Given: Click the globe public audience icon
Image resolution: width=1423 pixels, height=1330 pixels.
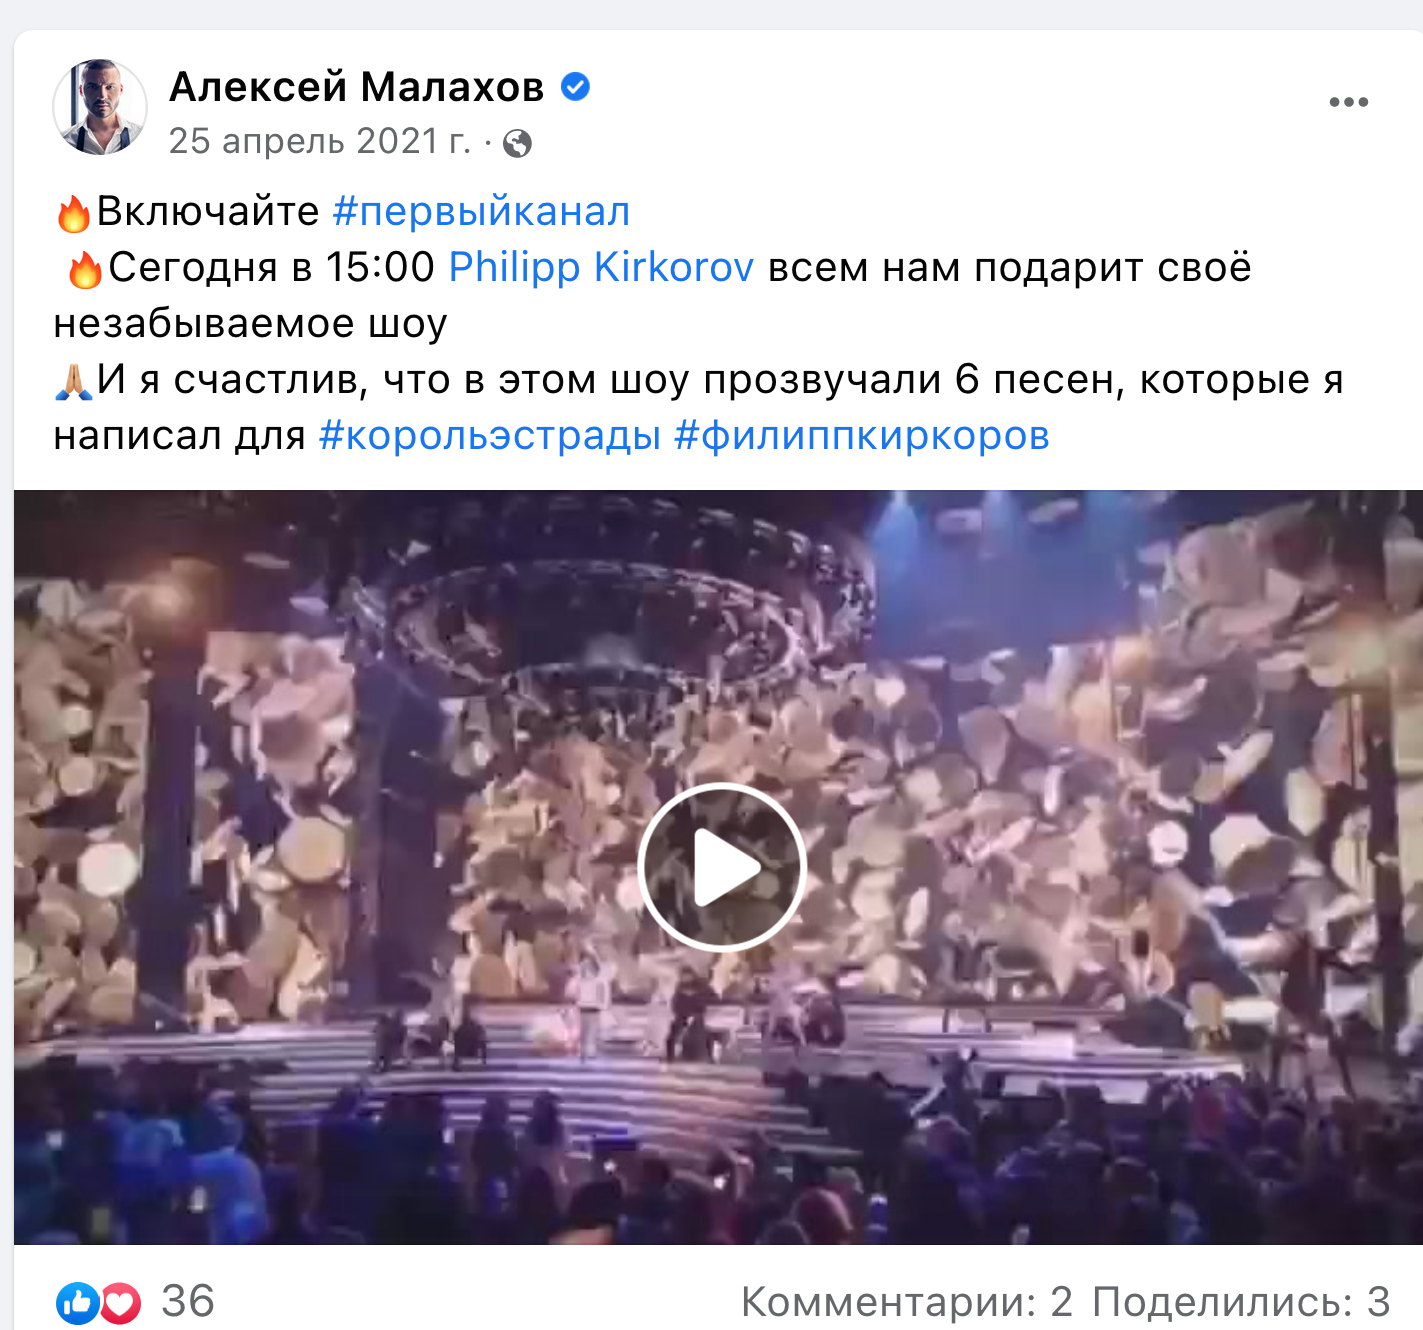Looking at the screenshot, I should (517, 144).
